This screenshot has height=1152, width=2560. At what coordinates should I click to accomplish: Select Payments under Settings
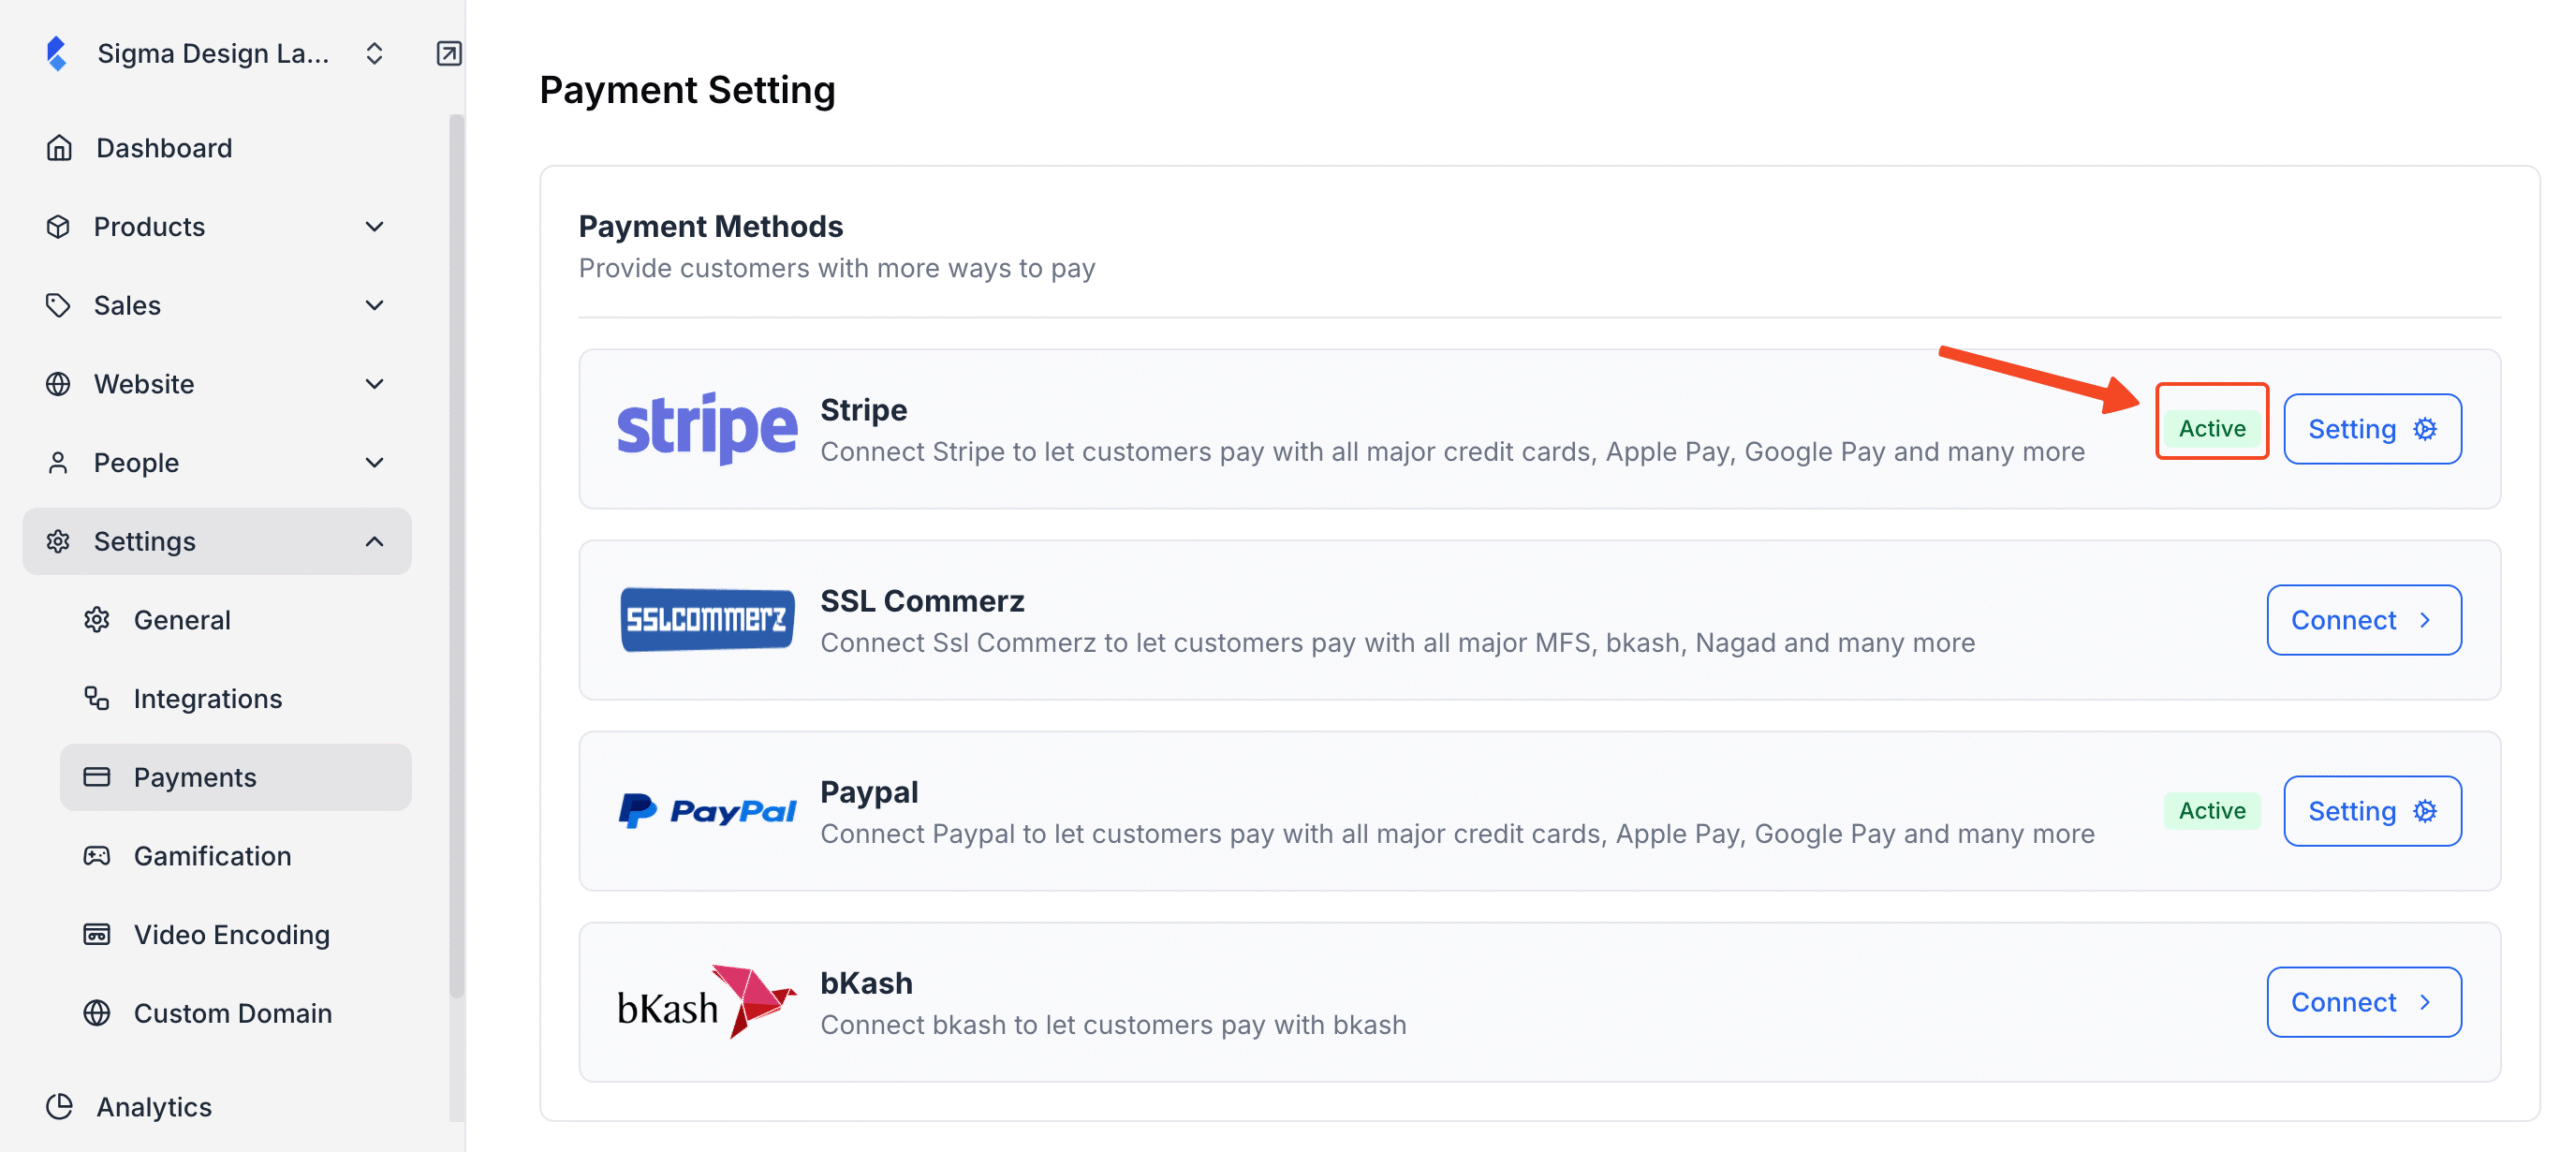point(196,777)
